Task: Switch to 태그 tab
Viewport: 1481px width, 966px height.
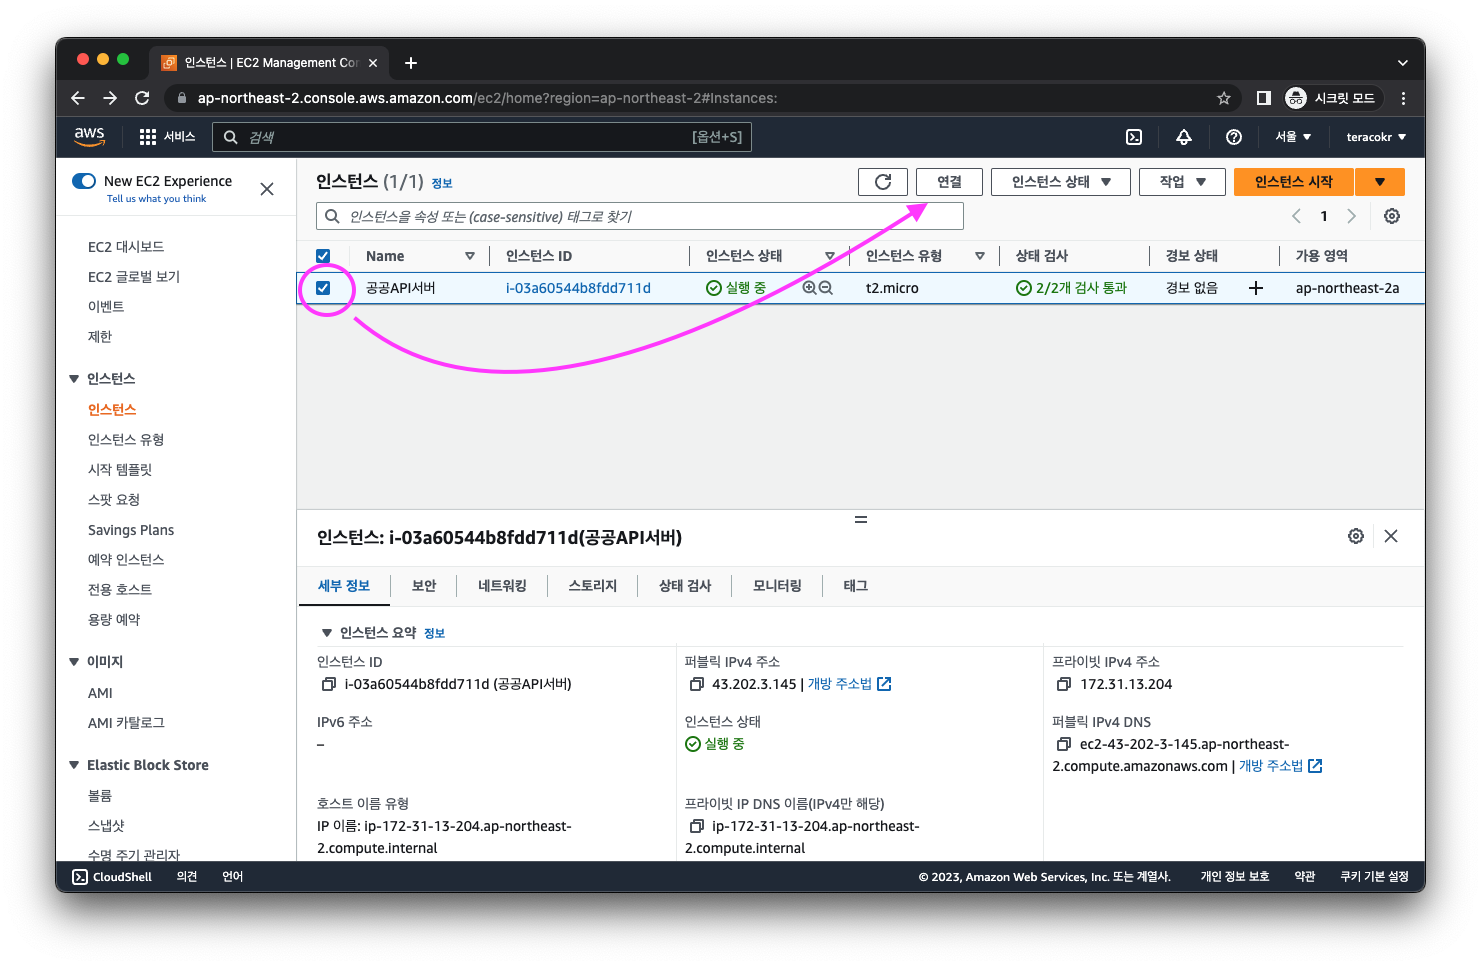Action: tap(855, 586)
